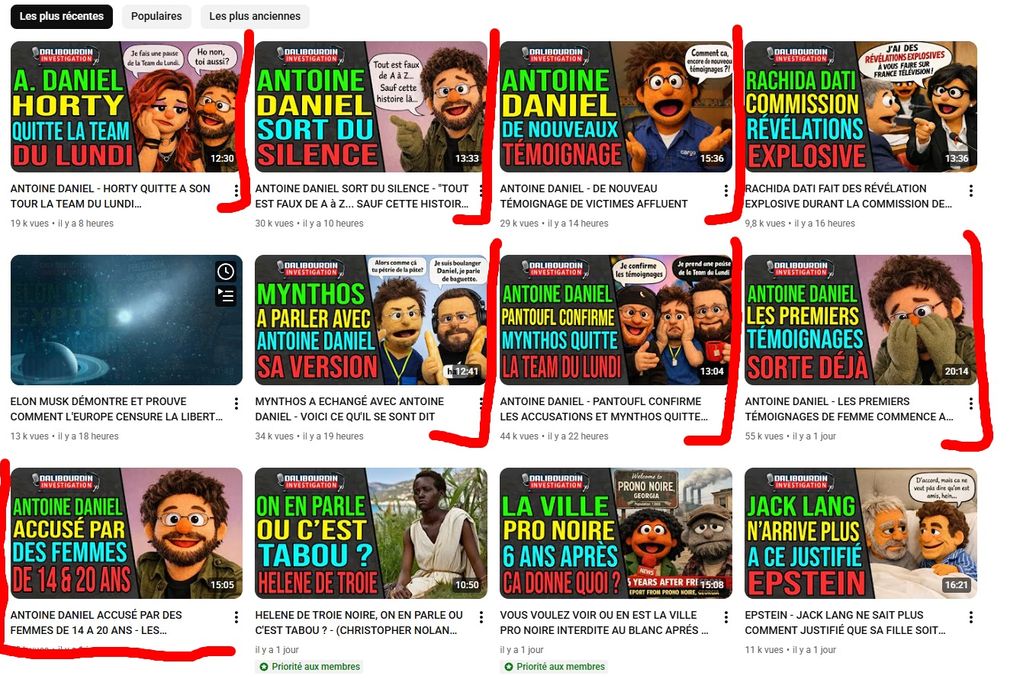Open "Mynthos a echangé avec Antoine Daniel" title
The height and width of the screenshot is (679, 1024).
pyautogui.click(x=350, y=409)
